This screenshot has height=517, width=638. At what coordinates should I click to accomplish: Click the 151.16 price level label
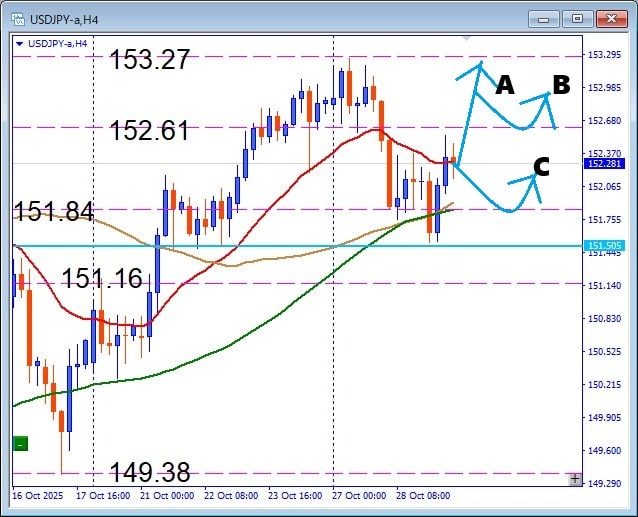(102, 279)
